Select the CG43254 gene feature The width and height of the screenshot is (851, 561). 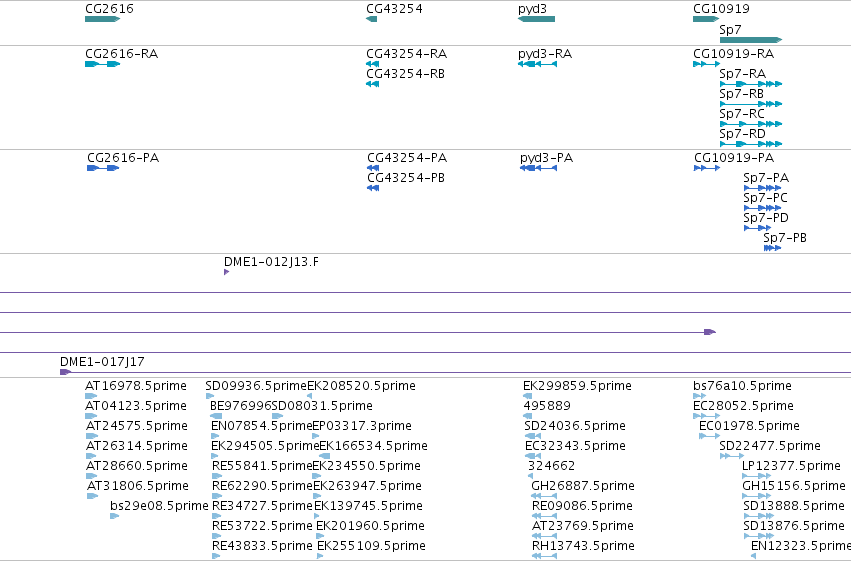(x=372, y=19)
